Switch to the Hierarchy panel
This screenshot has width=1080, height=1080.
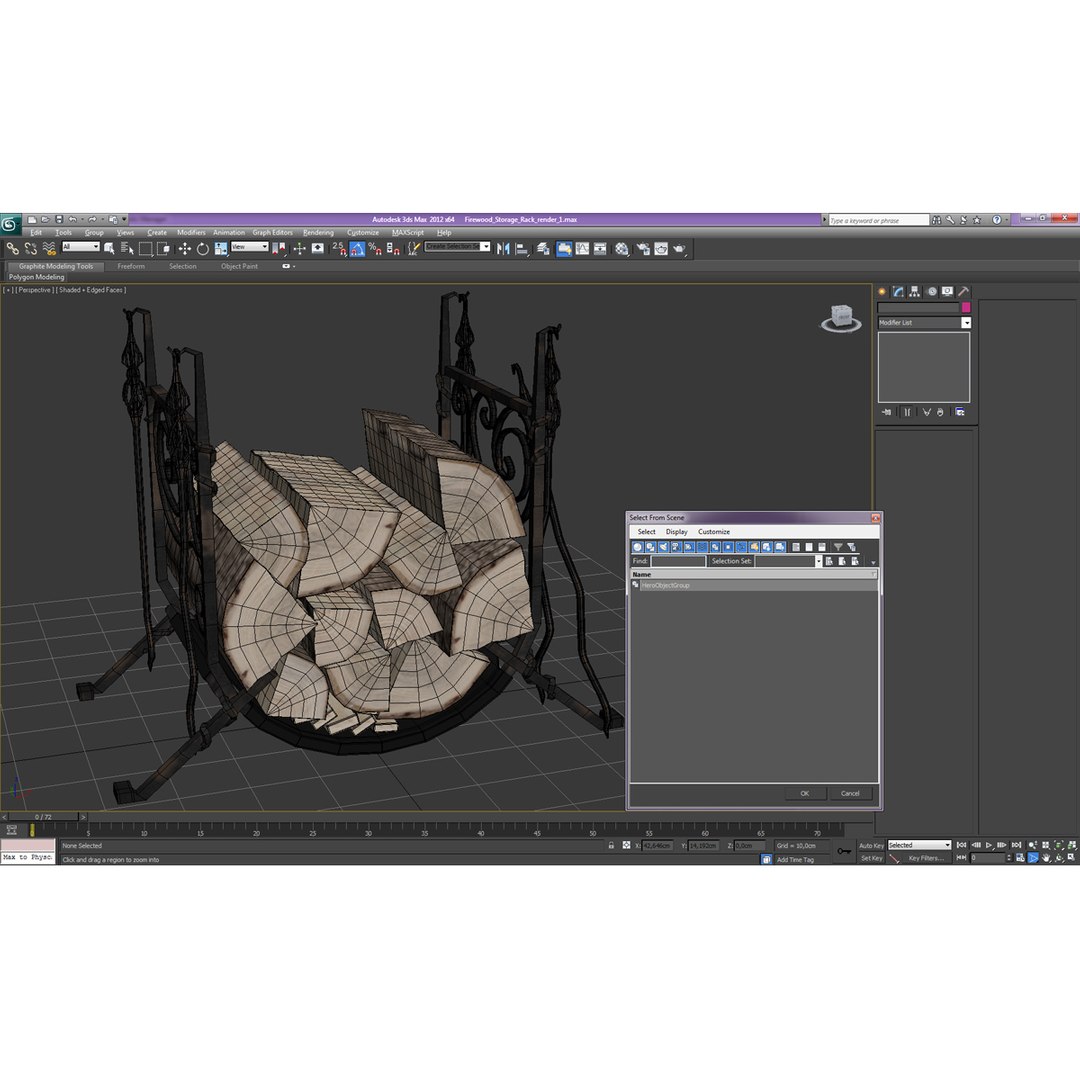[915, 291]
